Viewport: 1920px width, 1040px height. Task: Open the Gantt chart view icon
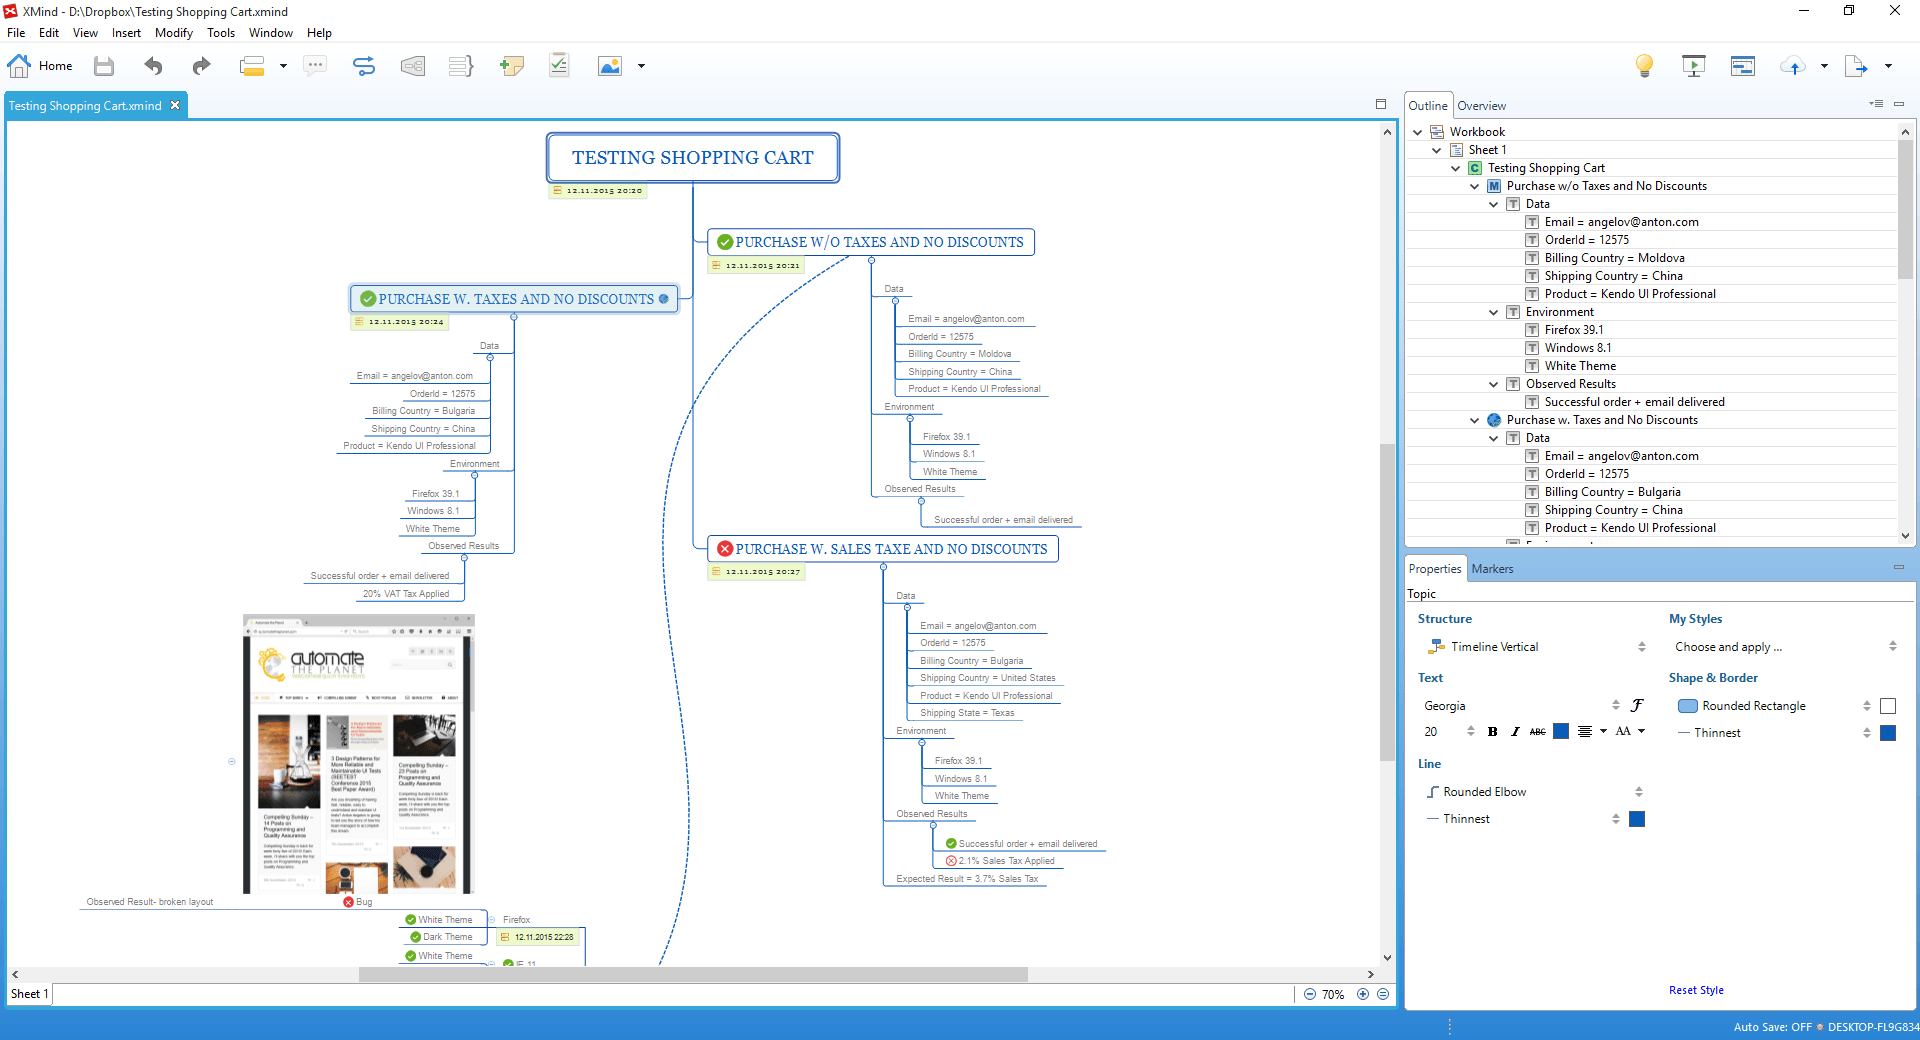click(1743, 66)
